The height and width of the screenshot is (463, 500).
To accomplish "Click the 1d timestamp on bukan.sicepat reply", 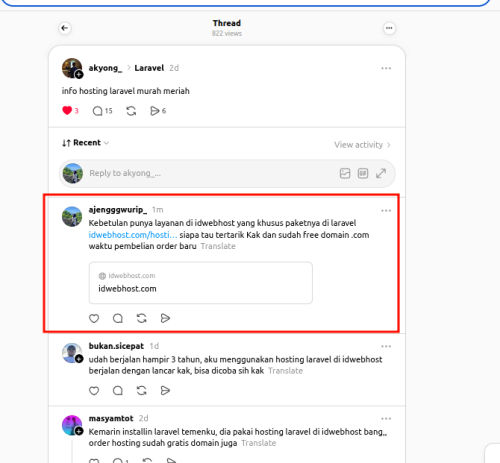I will pyautogui.click(x=154, y=346).
